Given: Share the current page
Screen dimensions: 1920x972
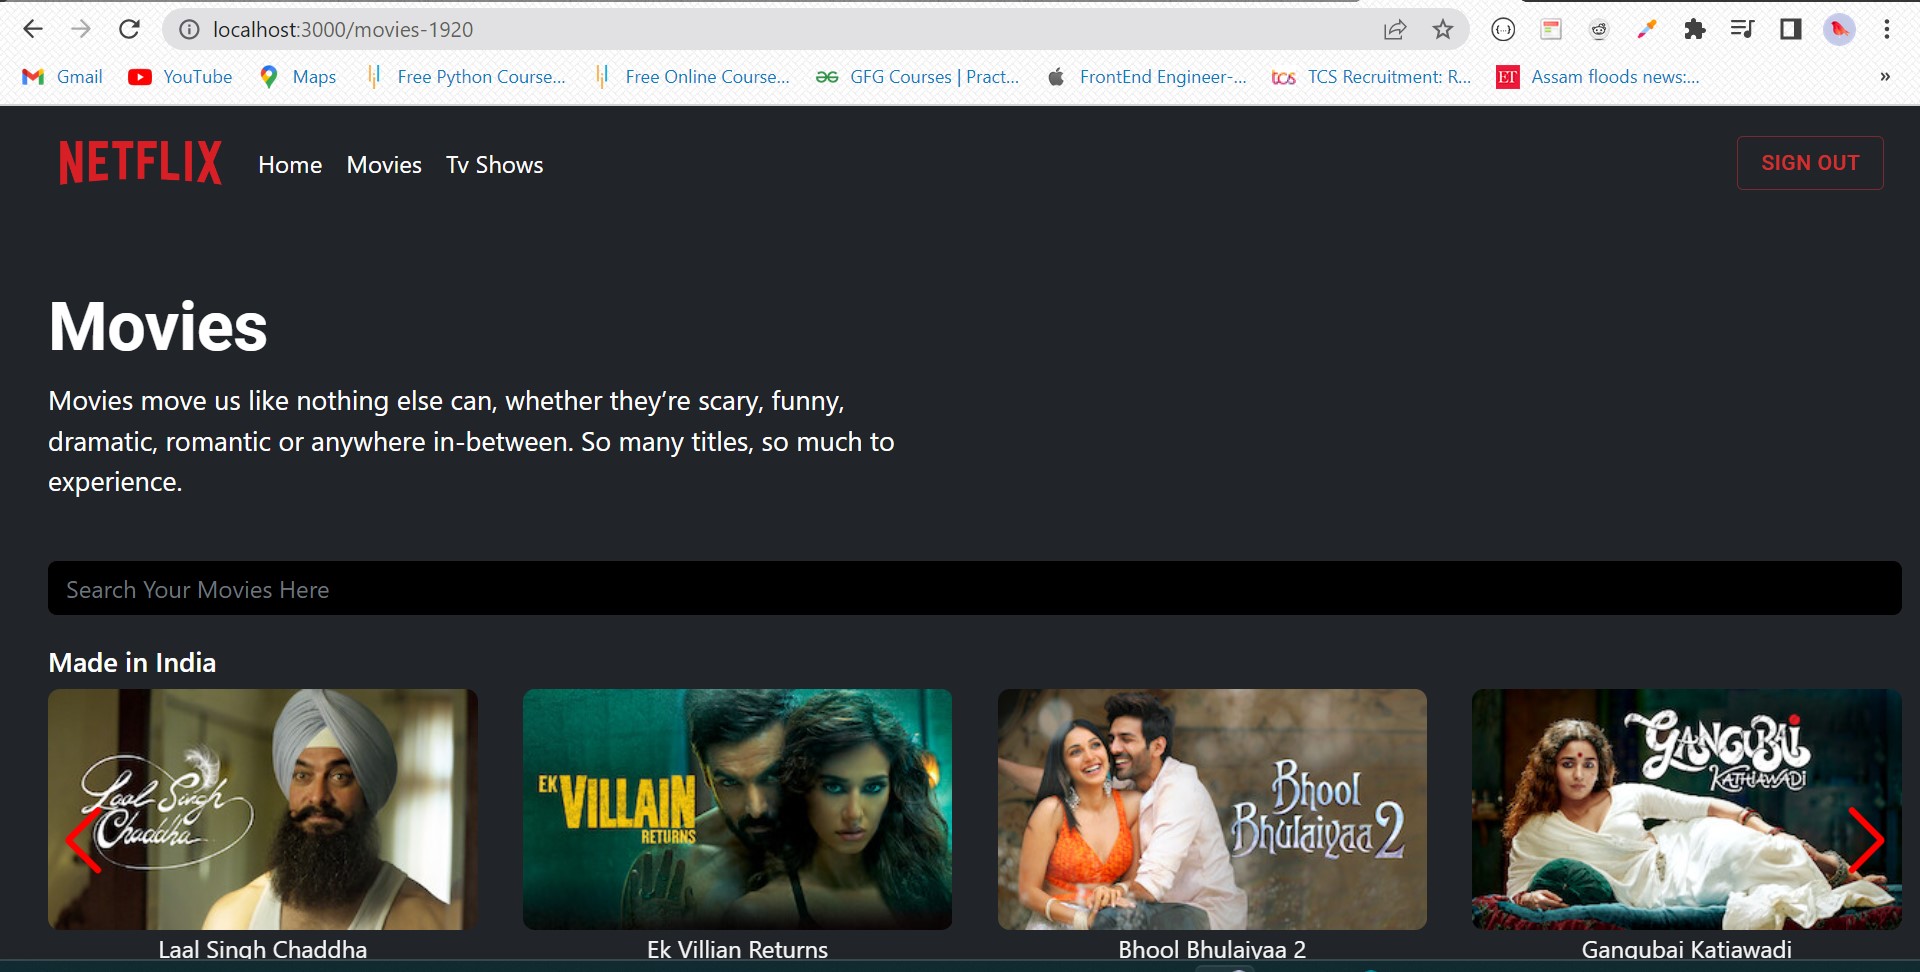Looking at the screenshot, I should click(x=1395, y=29).
